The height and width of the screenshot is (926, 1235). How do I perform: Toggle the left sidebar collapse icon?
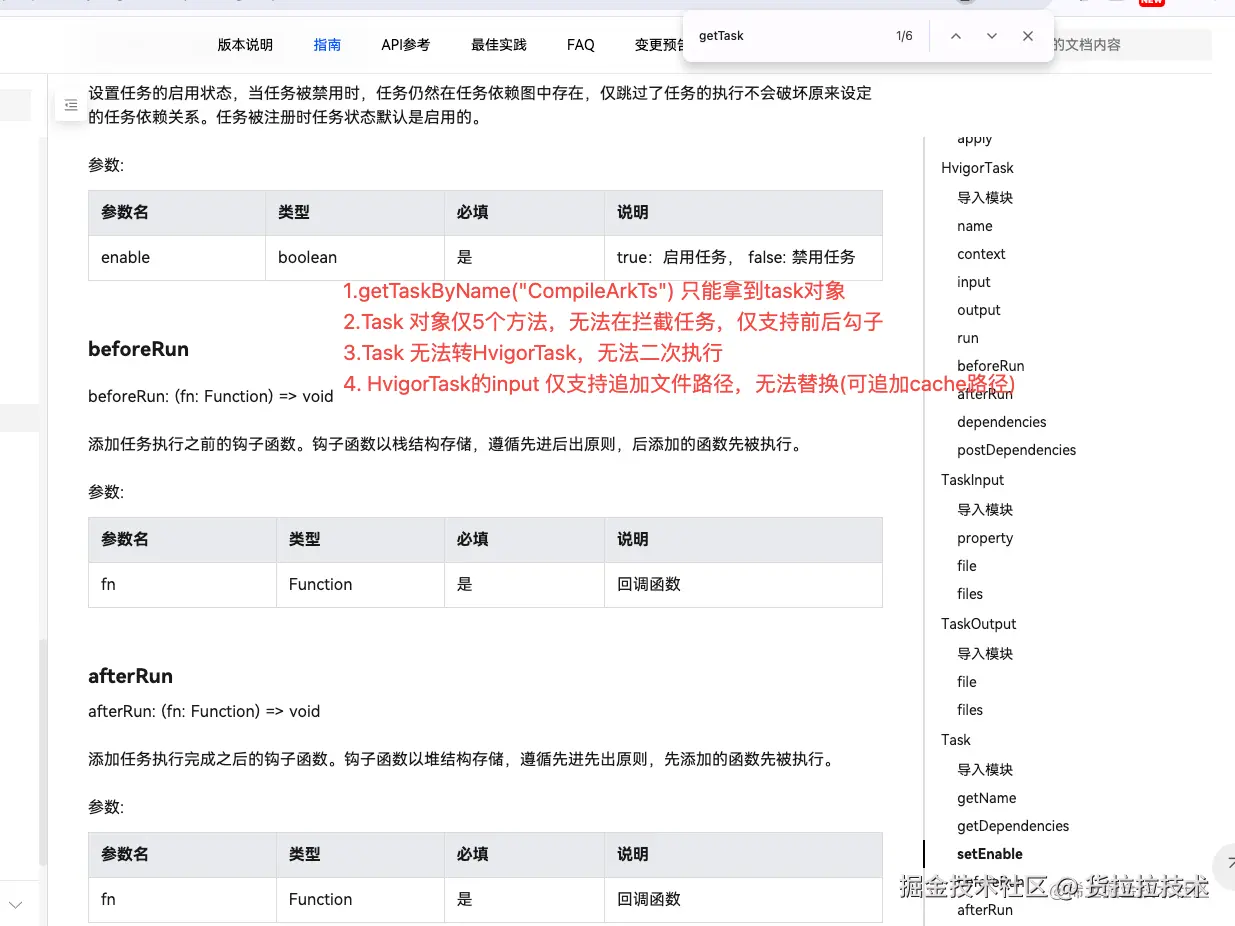pyautogui.click(x=70, y=105)
